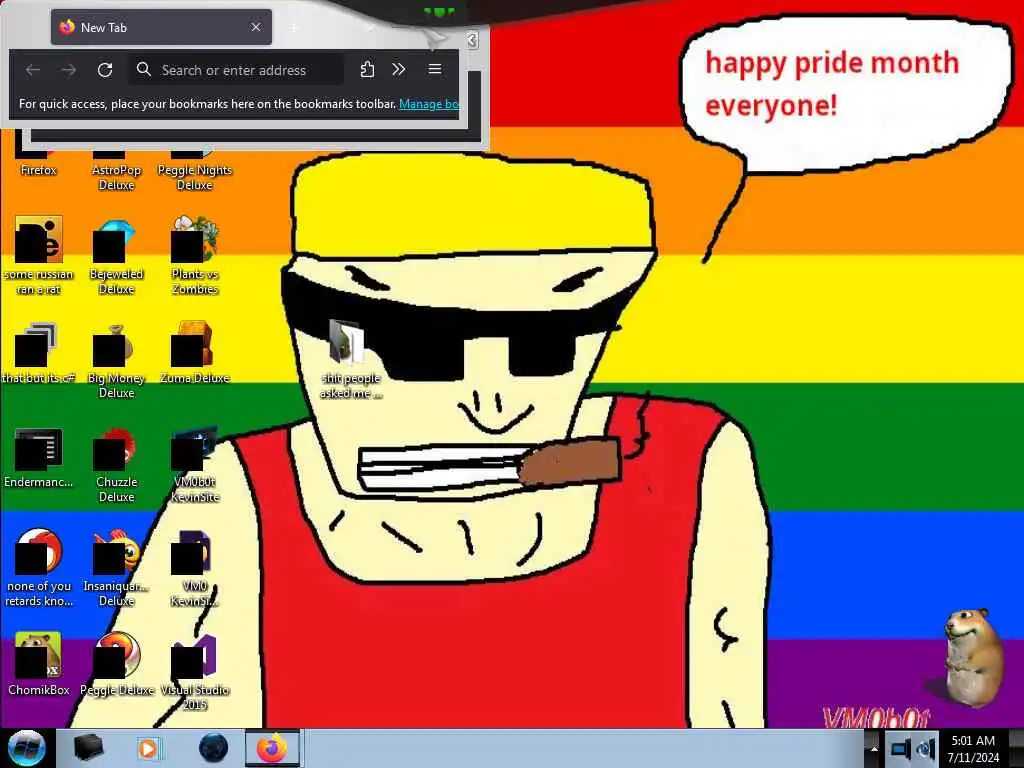Select the New Tab tab

coord(161,27)
